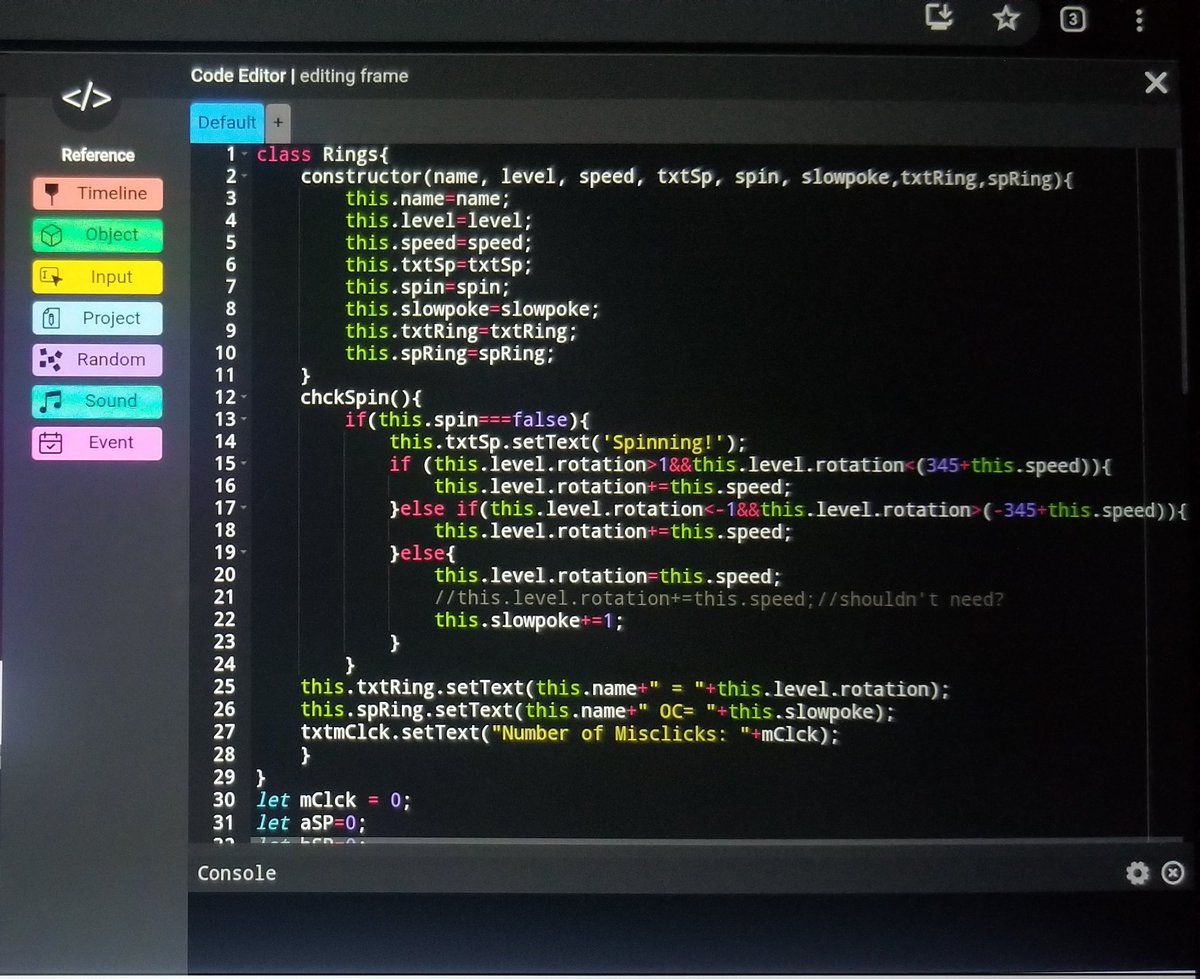Click the cursor icon on Input button
Viewport: 1200px width, 979px height.
(51, 277)
